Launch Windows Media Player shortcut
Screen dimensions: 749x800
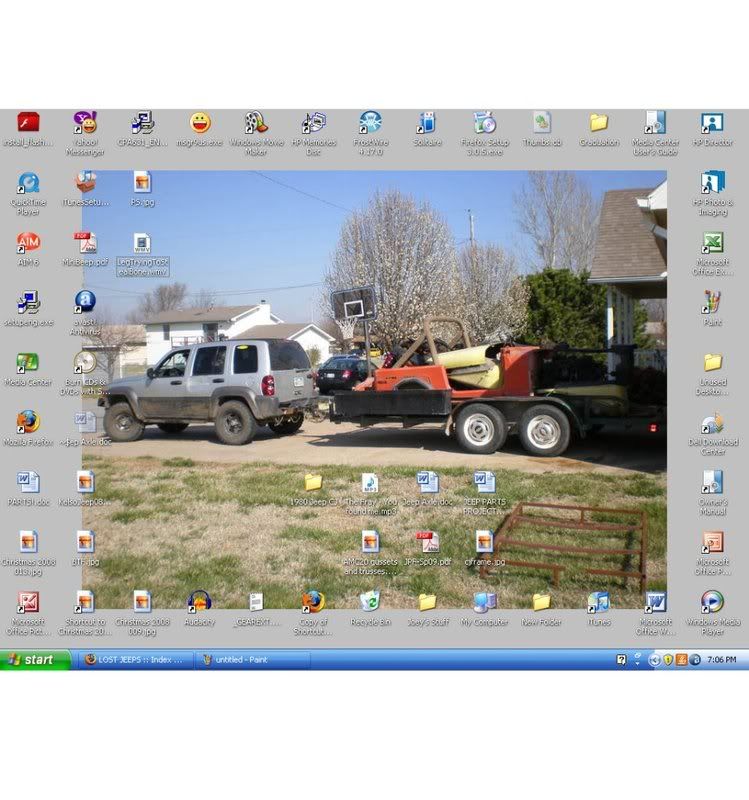click(713, 603)
